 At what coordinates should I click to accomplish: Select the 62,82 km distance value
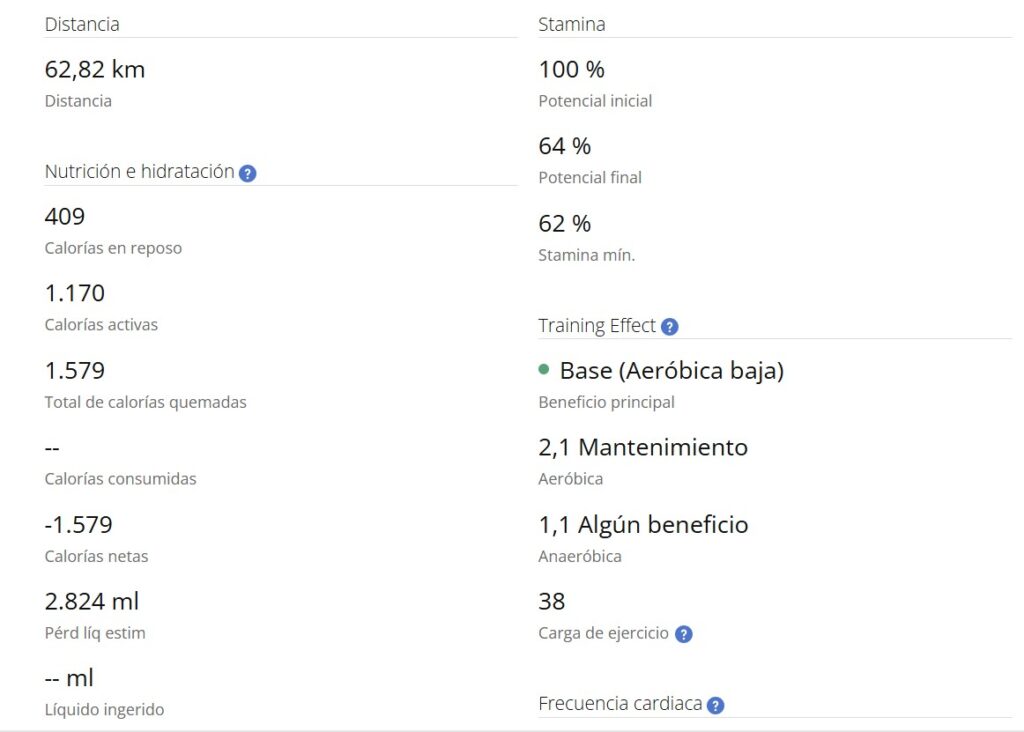95,69
